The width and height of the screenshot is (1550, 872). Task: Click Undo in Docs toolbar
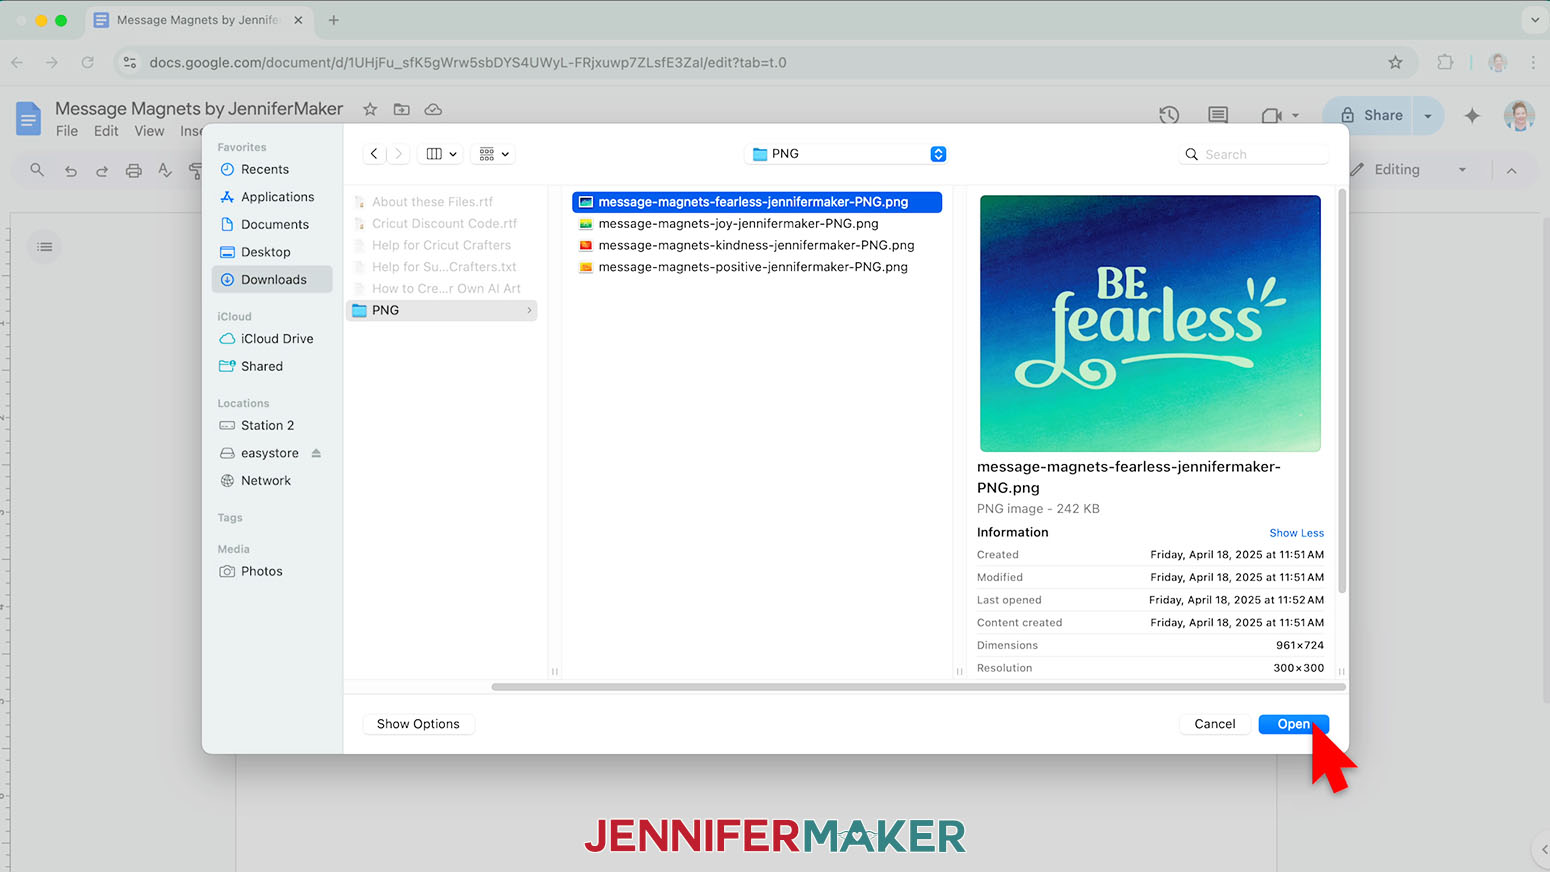(x=70, y=170)
